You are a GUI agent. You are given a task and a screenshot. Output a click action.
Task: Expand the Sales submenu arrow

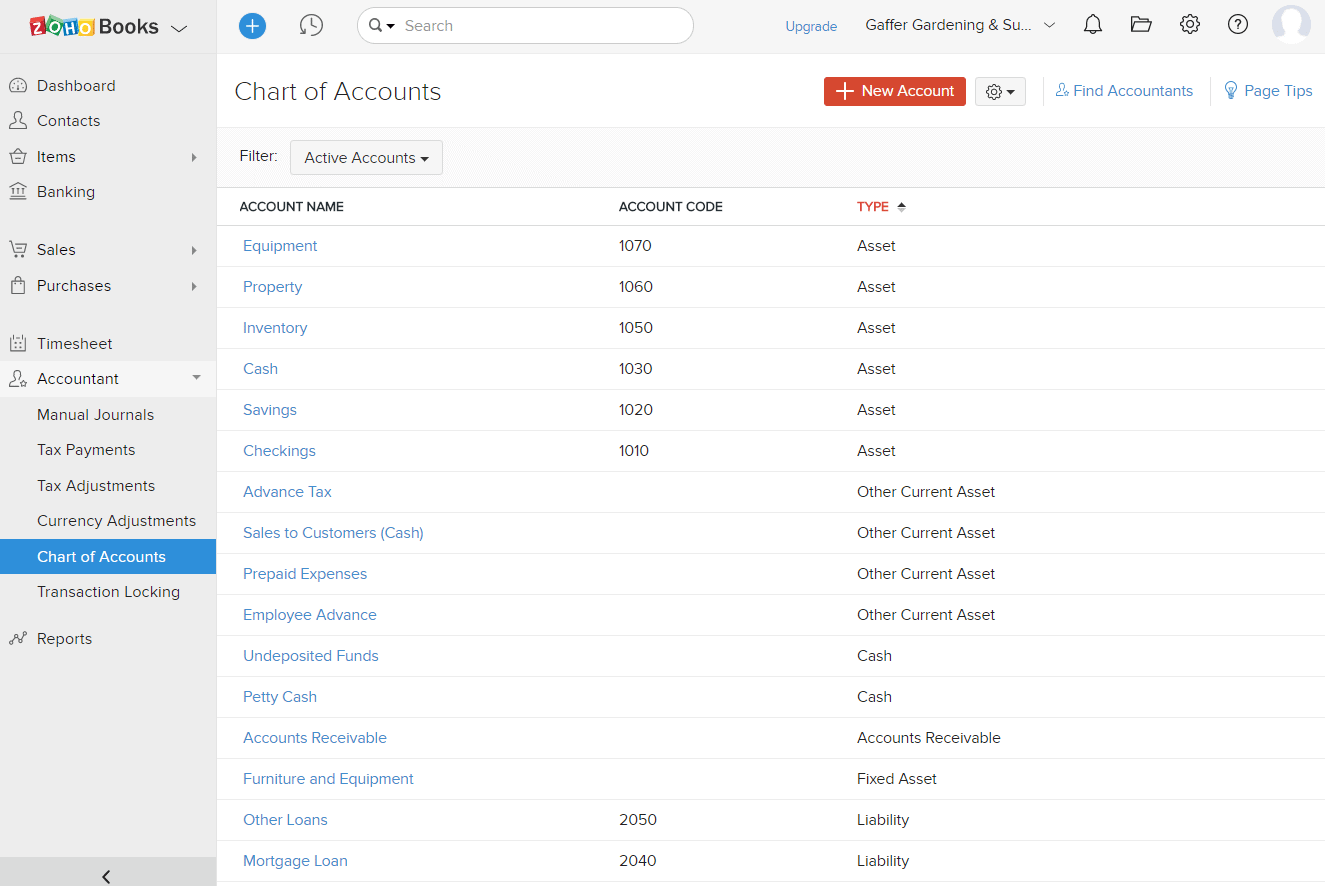(194, 250)
